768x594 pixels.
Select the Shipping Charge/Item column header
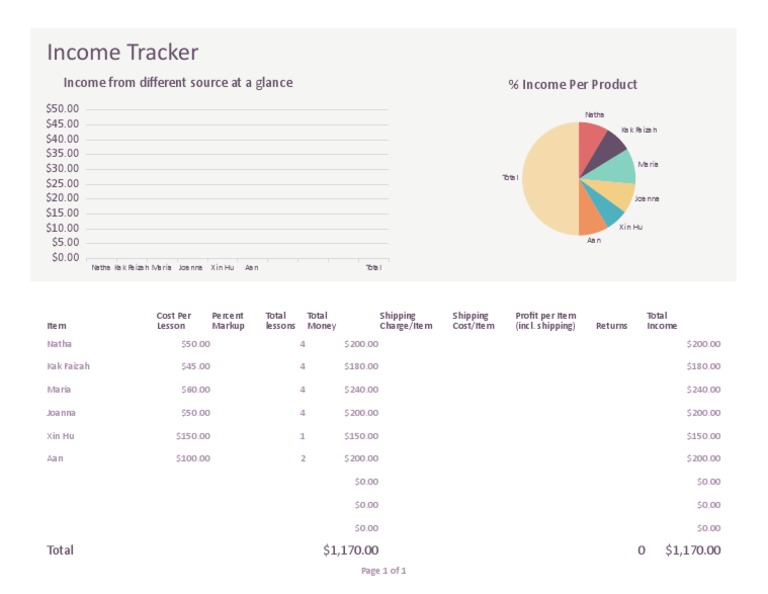pos(406,321)
